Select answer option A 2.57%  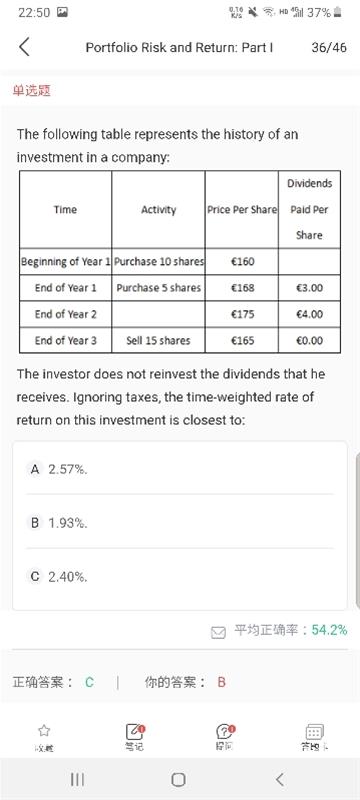pyautogui.click(x=180, y=469)
